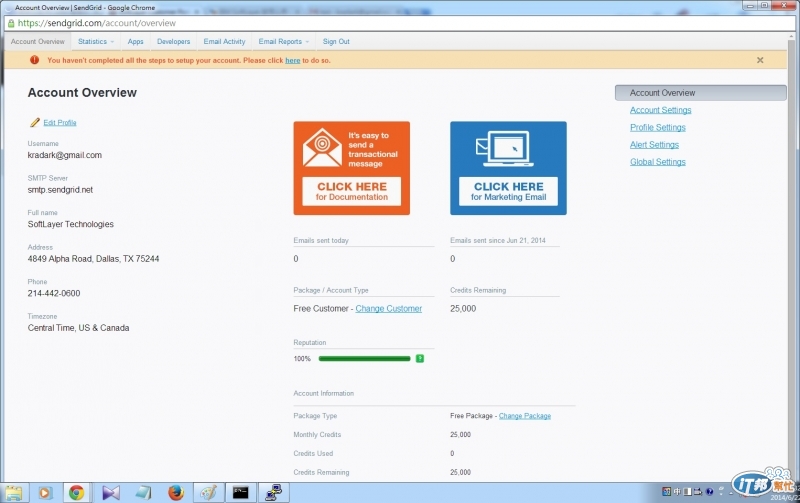Go to the Apps tab
This screenshot has height=503, width=800.
[135, 41]
